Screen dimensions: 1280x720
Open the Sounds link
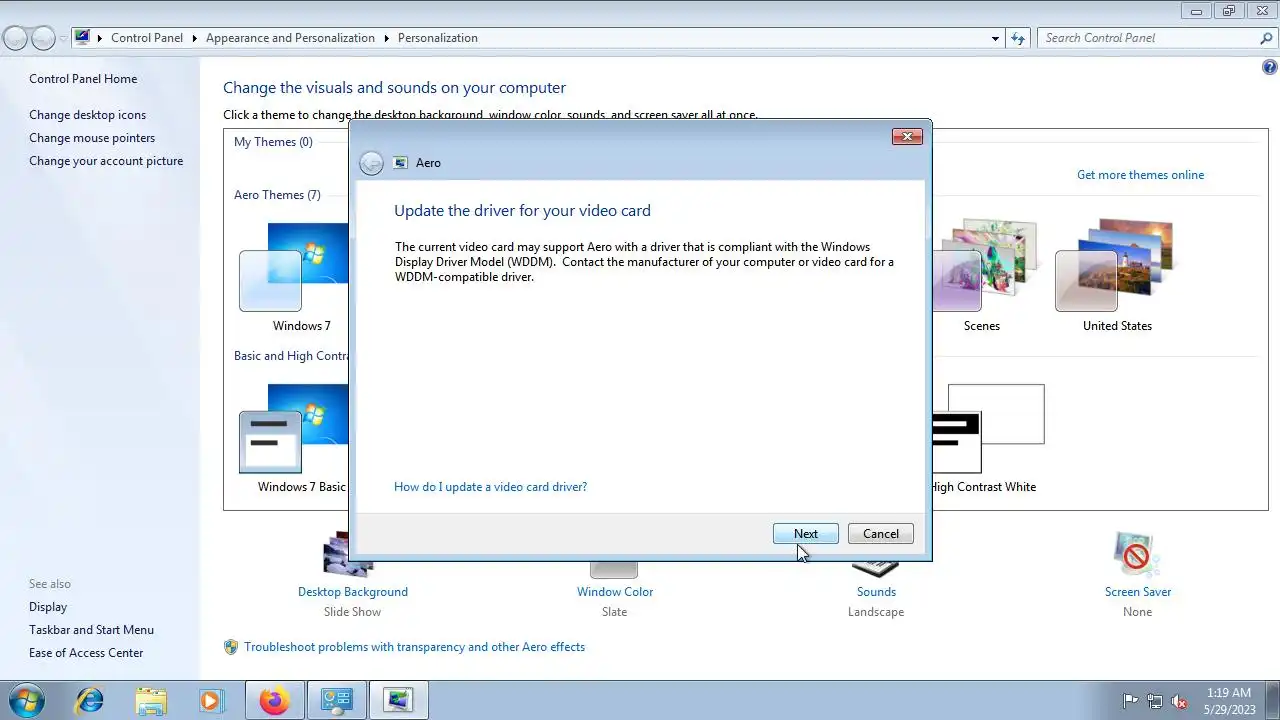point(876,592)
